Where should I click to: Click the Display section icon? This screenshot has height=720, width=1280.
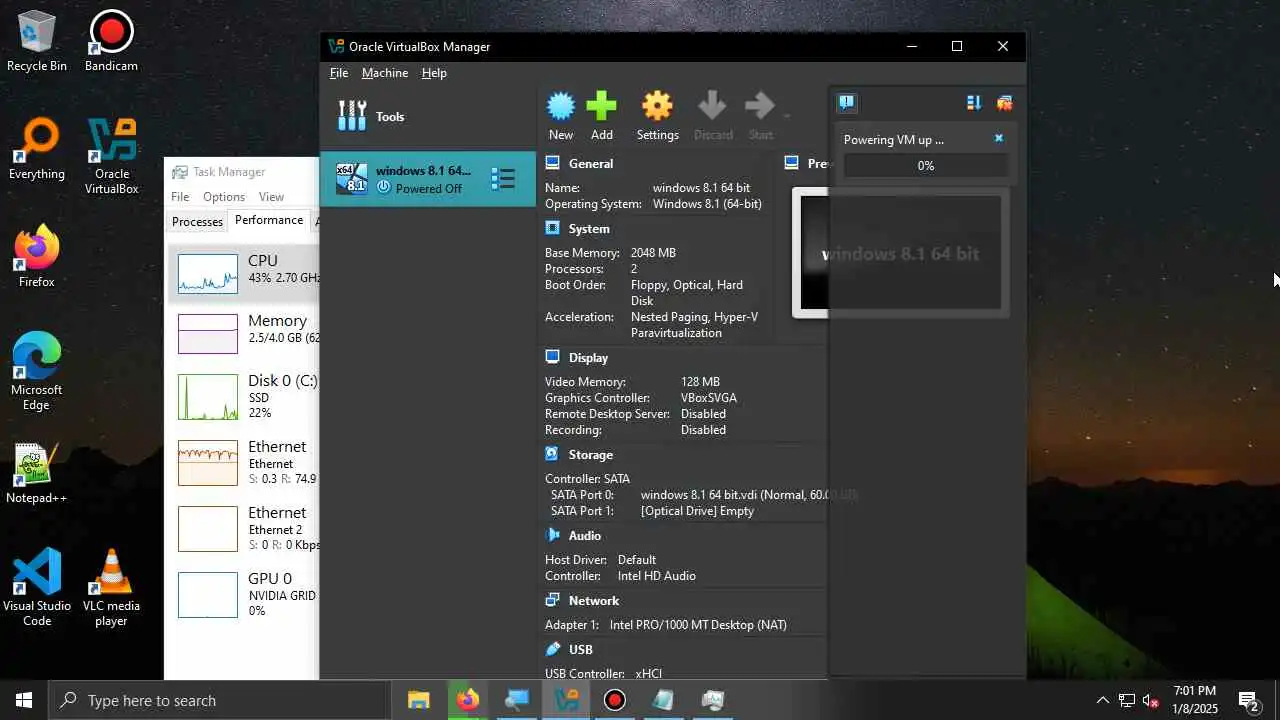[553, 357]
